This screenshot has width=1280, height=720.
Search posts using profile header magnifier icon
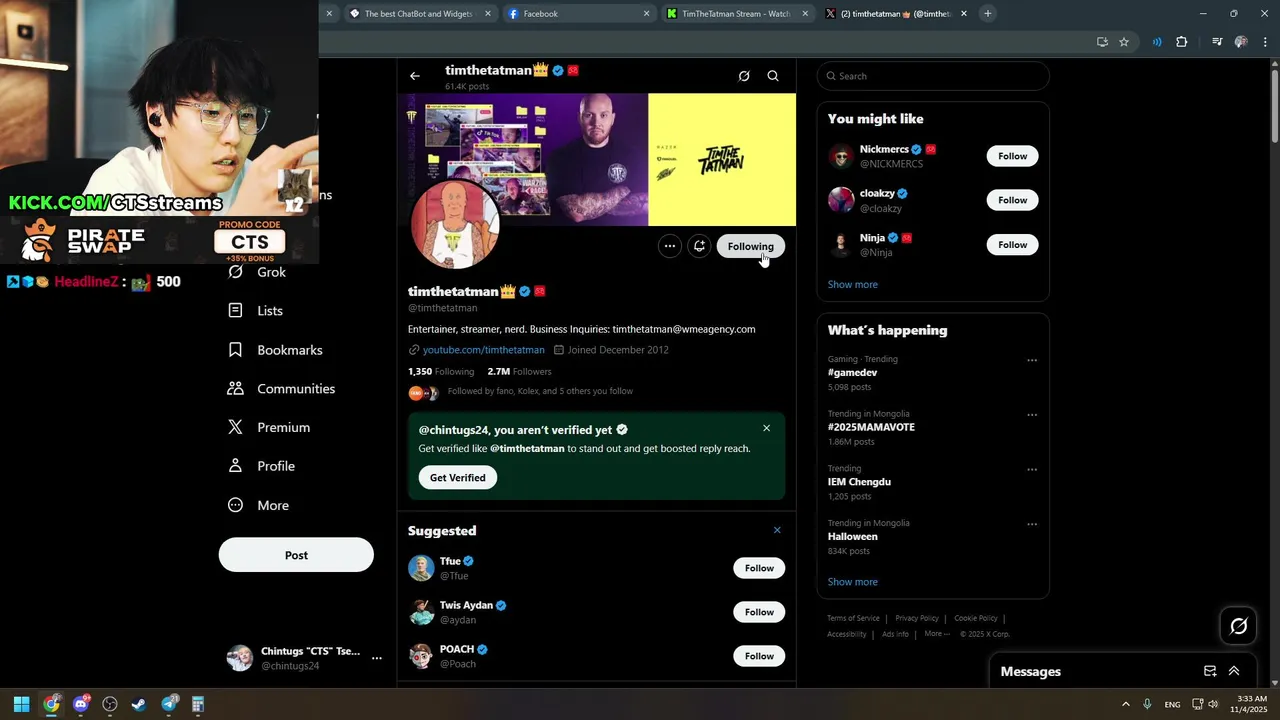[773, 76]
